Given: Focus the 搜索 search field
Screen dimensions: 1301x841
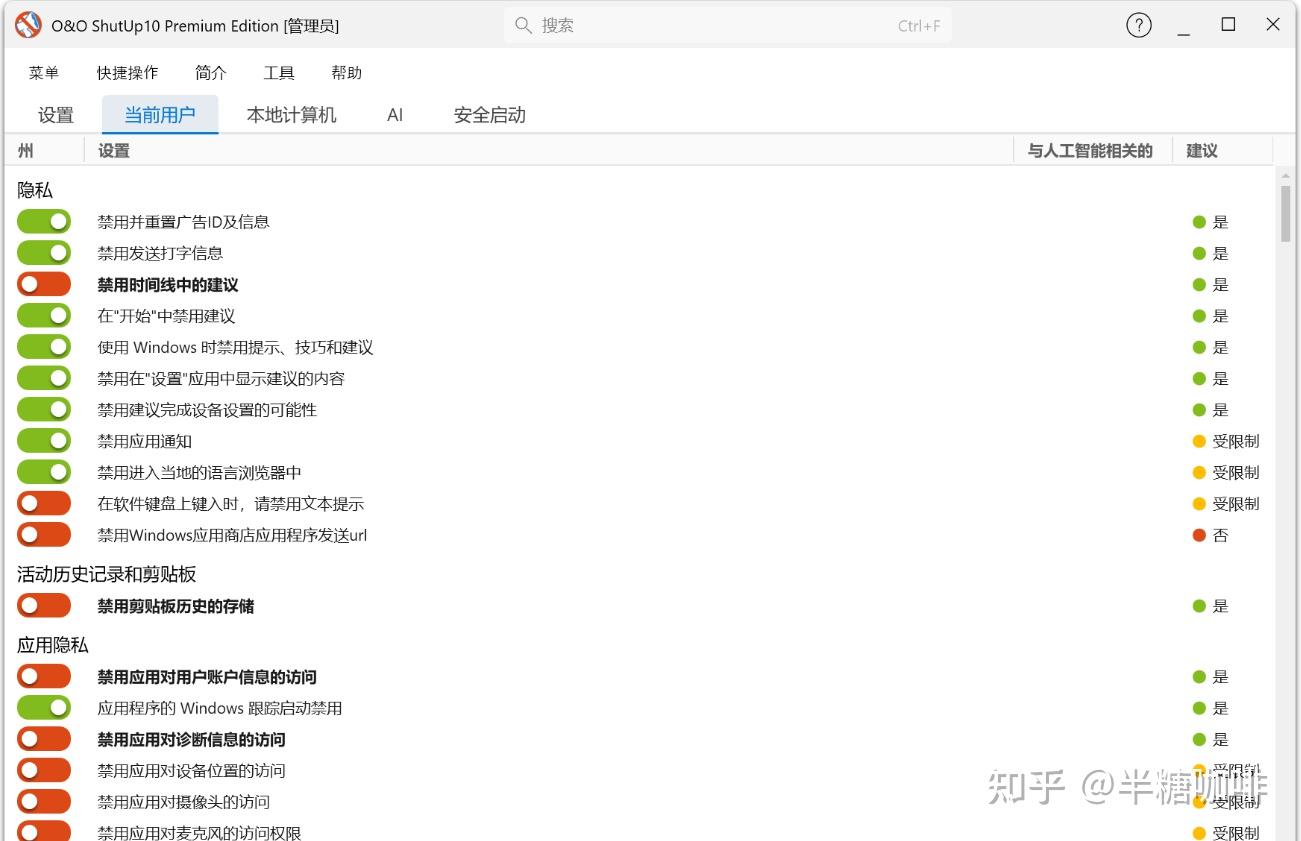Looking at the screenshot, I should tap(727, 25).
